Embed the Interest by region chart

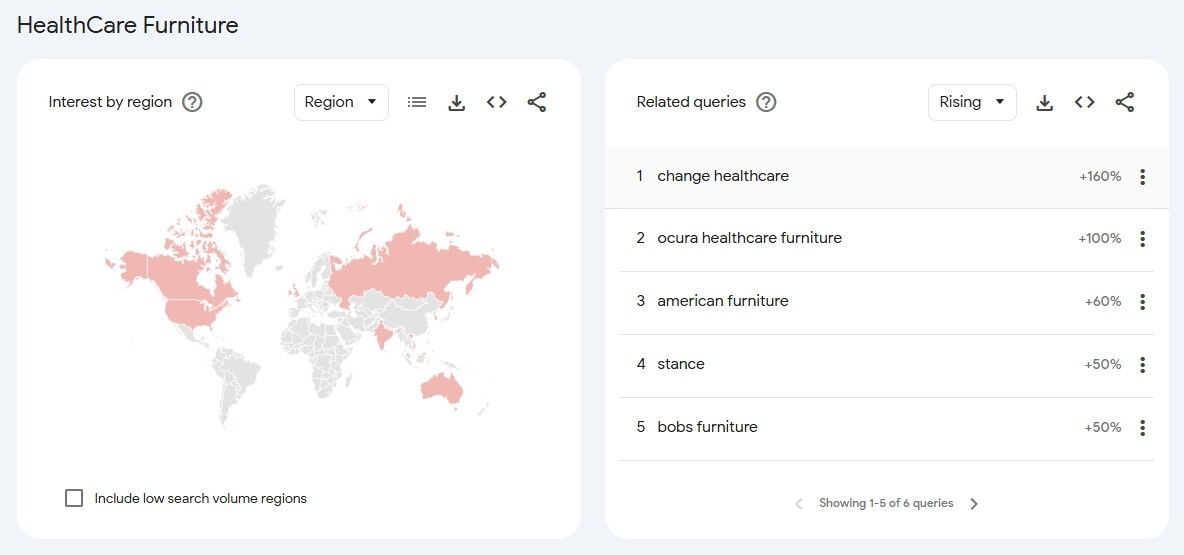coord(497,102)
